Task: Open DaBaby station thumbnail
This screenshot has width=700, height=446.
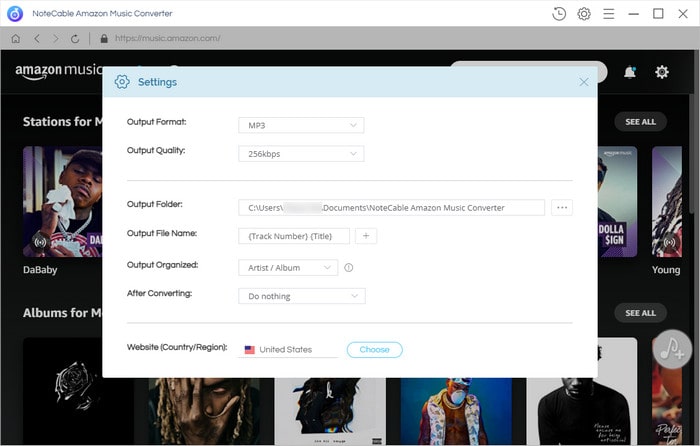Action: (62, 202)
